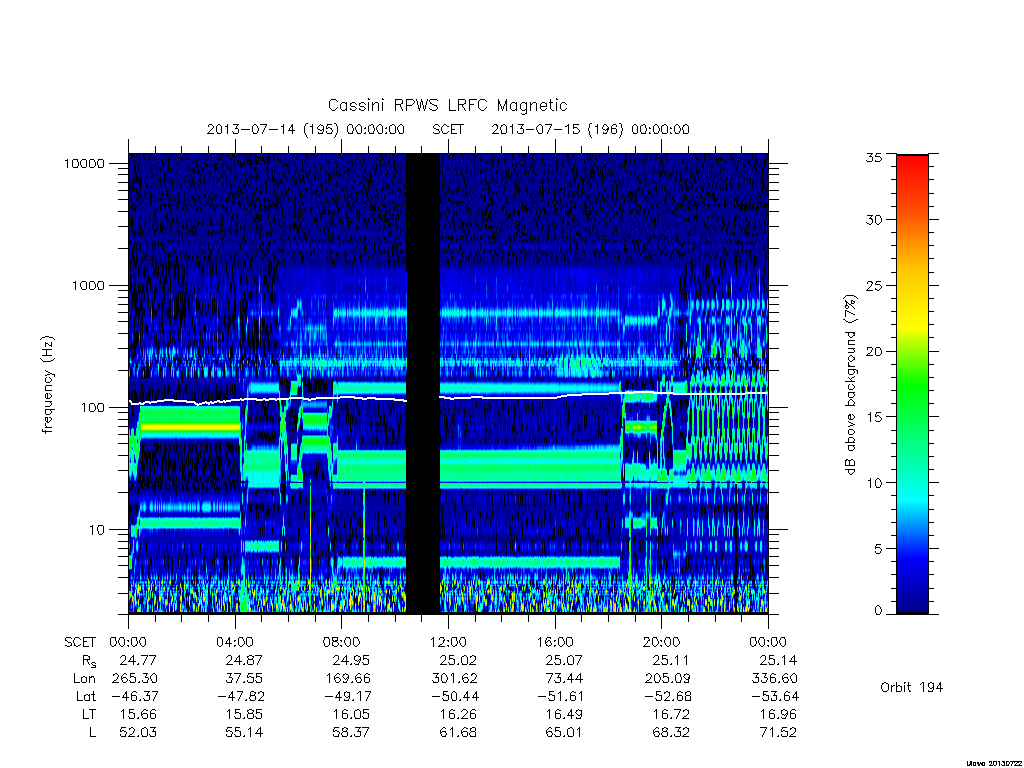Screen dimensions: 1024x768
Task: Click the 'Lat' row label
Action: point(86,696)
